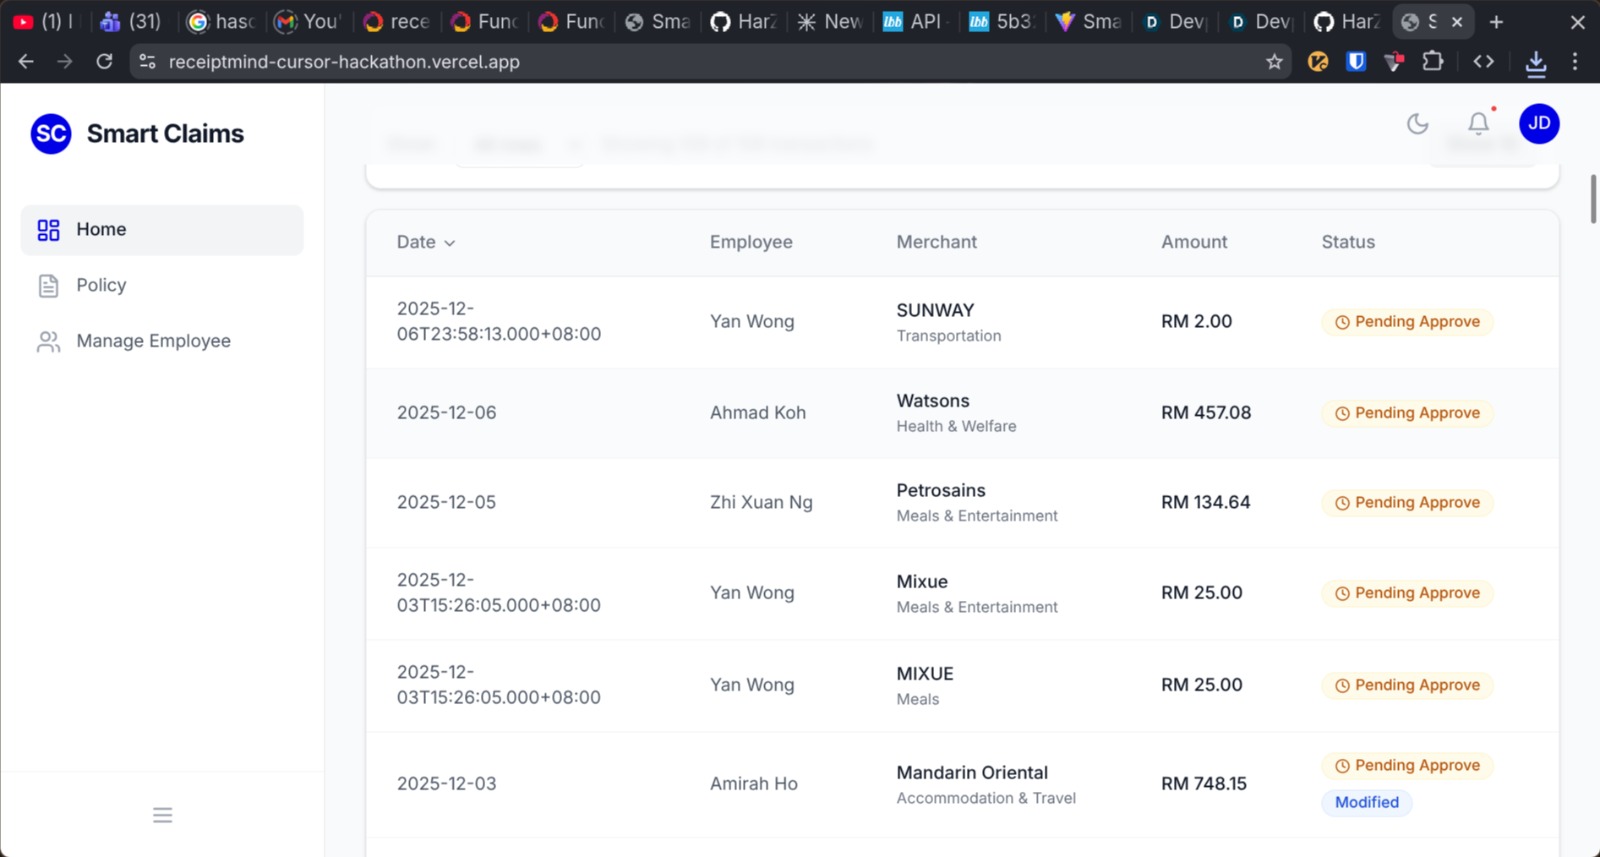Screen dimensions: 1600x857
Task: Switch to the YouTube tab
Action: pos(44,22)
